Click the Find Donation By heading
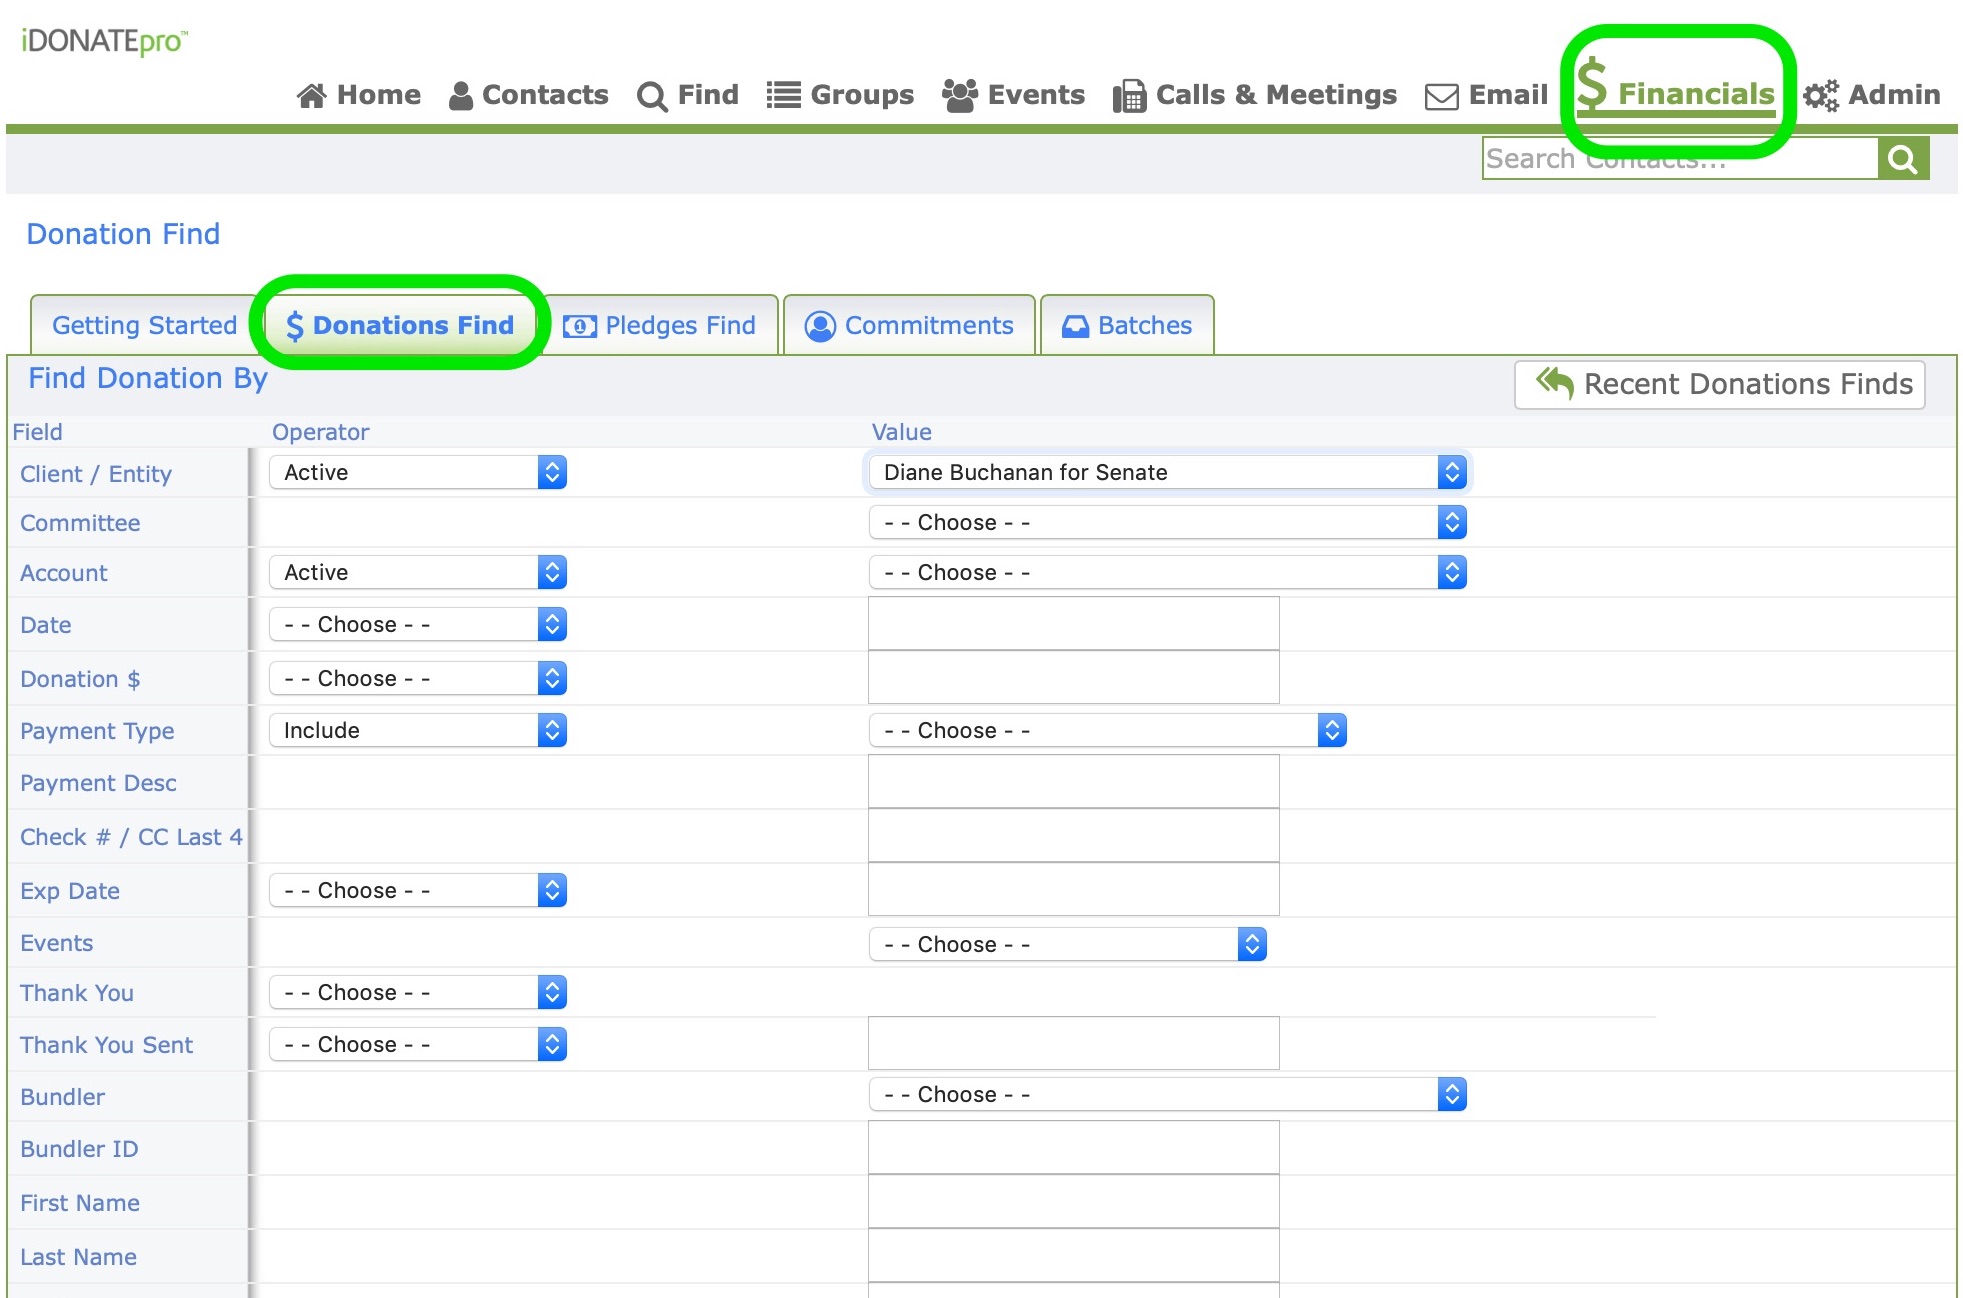The image size is (1963, 1298). click(x=148, y=379)
